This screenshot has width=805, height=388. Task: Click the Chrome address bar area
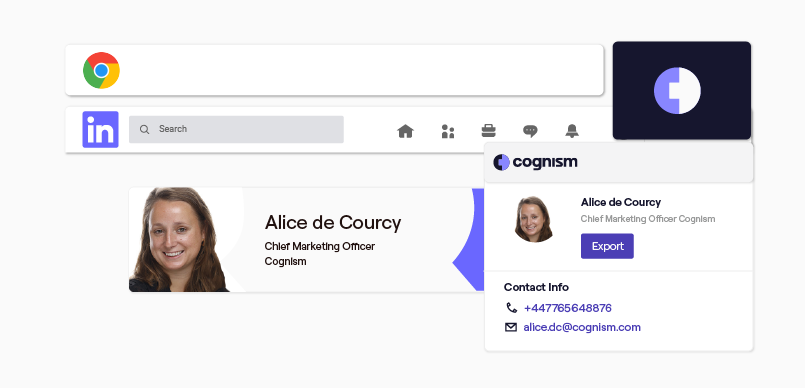334,70
